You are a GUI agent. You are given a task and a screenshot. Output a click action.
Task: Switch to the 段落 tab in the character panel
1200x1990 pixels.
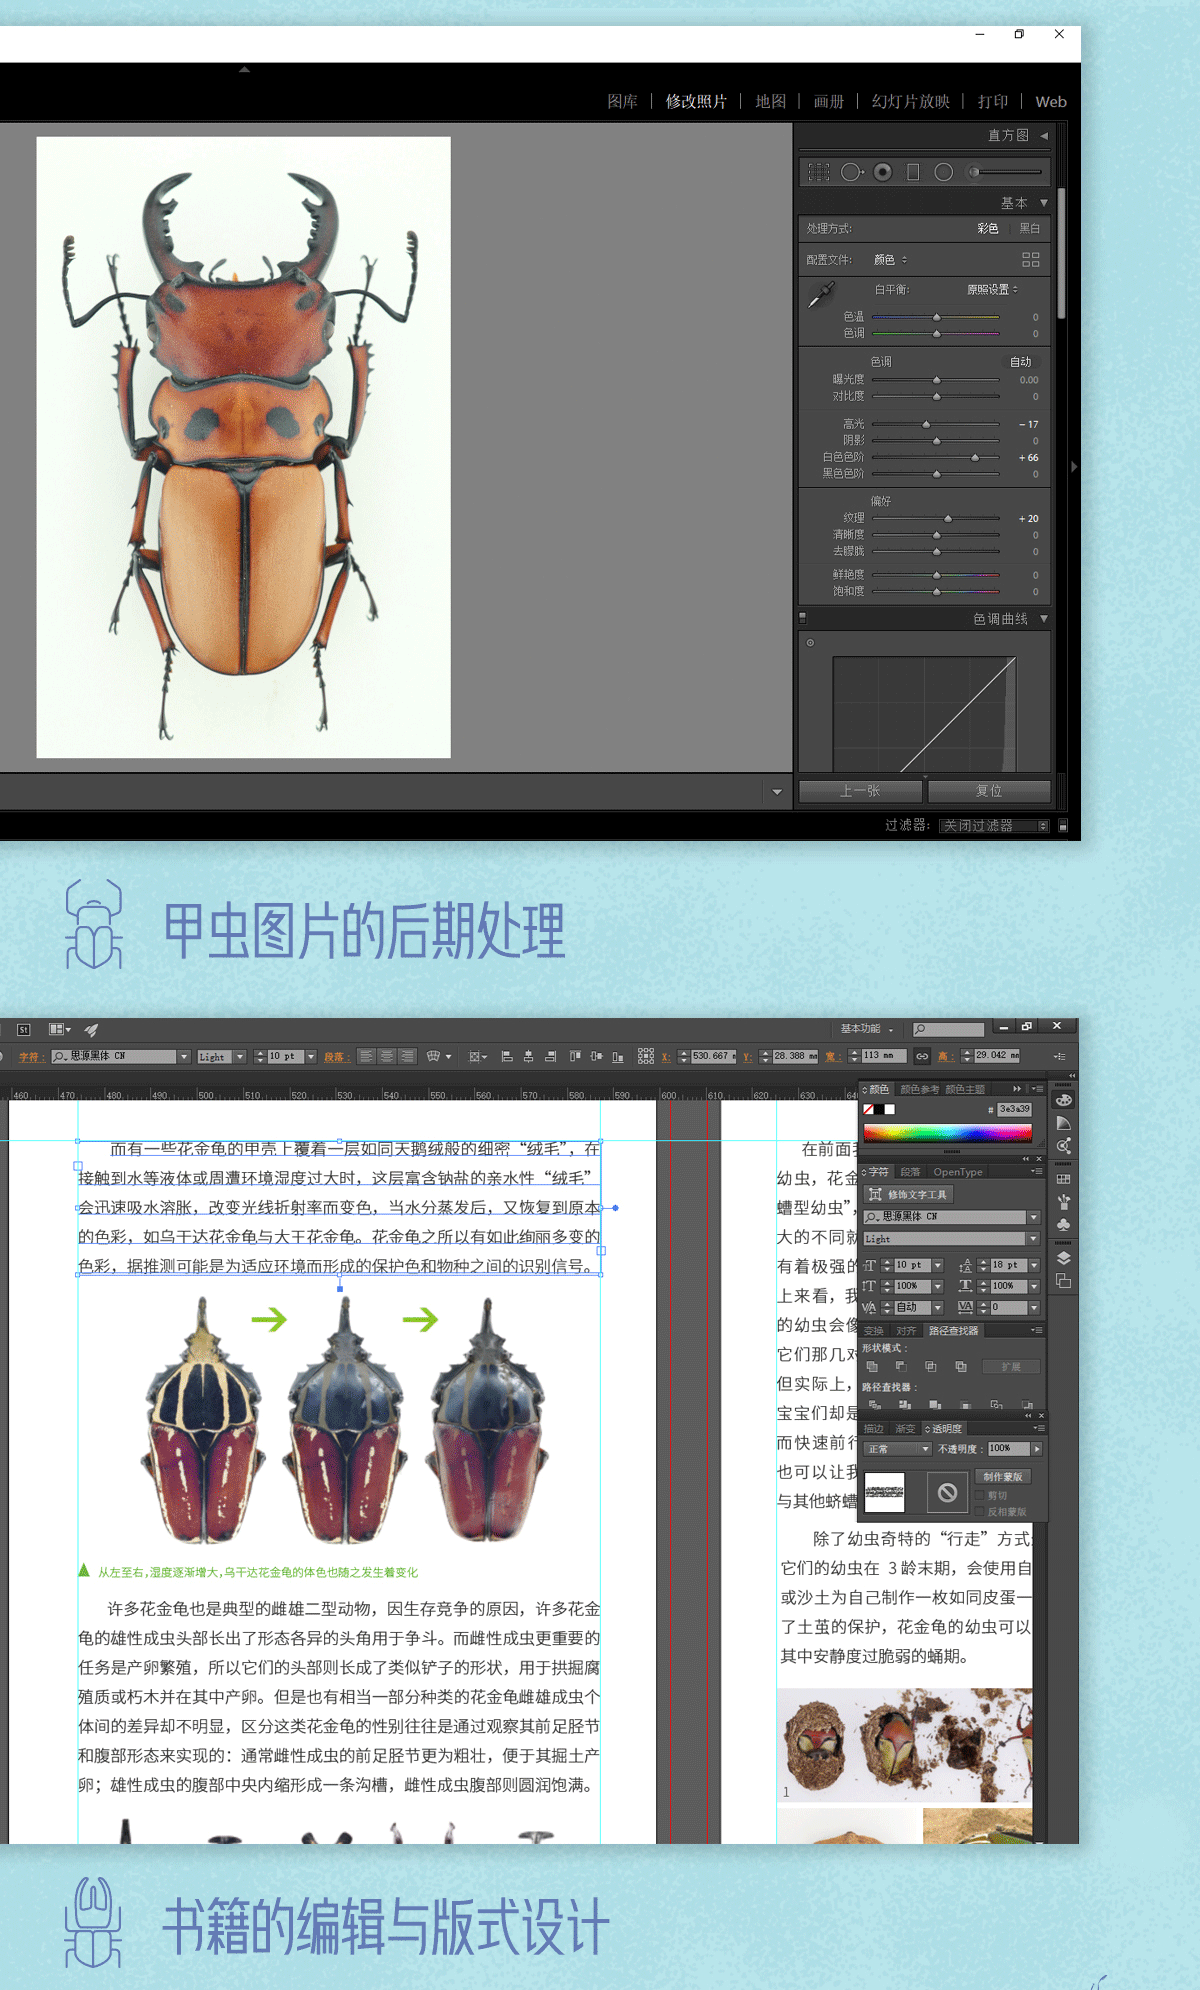910,1172
